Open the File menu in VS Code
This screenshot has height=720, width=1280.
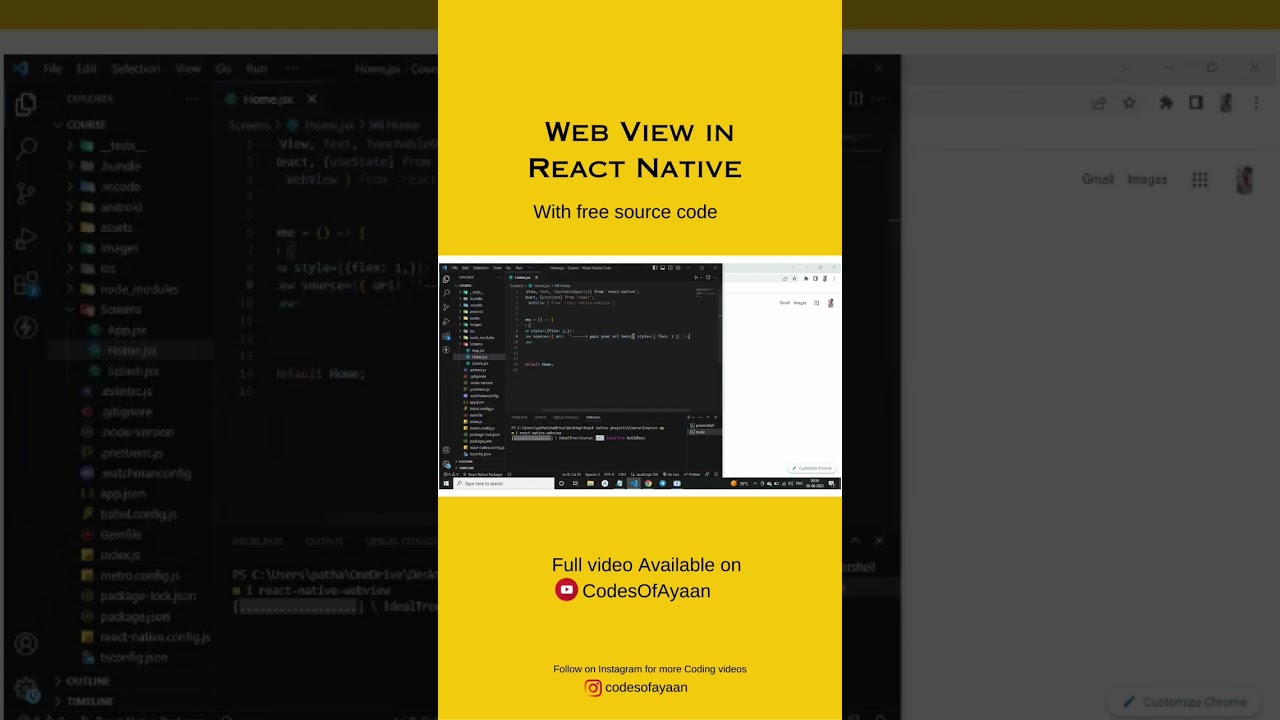[x=454, y=268]
